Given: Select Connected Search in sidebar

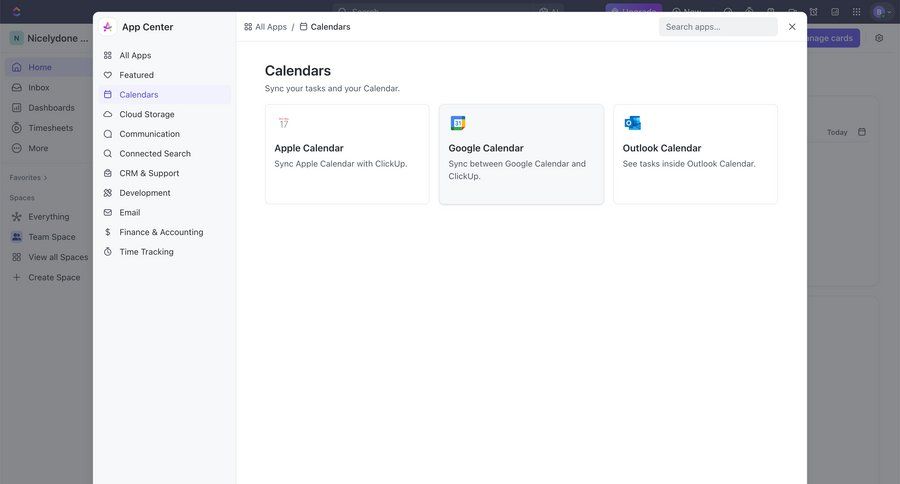Looking at the screenshot, I should 155,154.
